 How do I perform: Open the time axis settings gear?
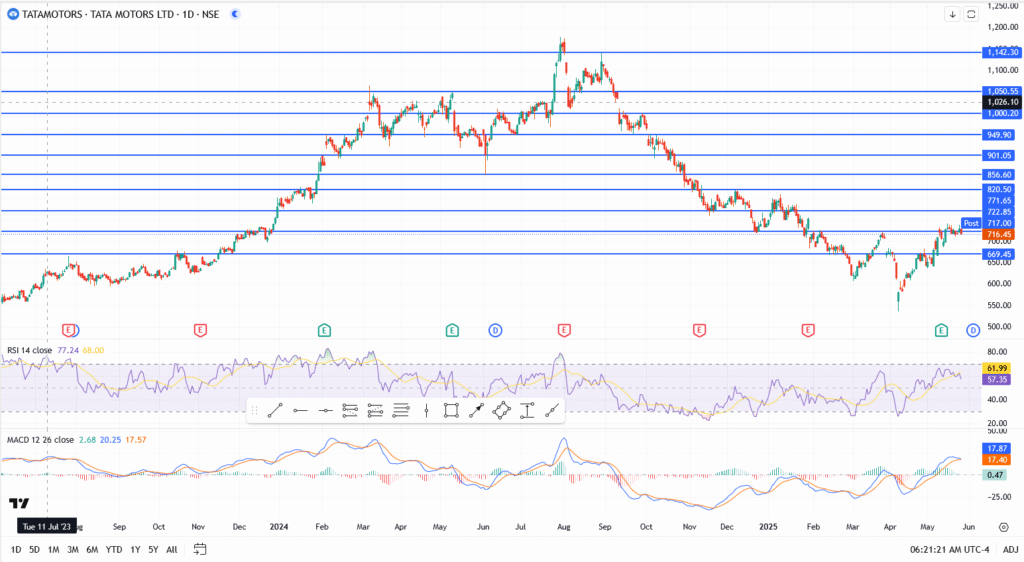1004,527
